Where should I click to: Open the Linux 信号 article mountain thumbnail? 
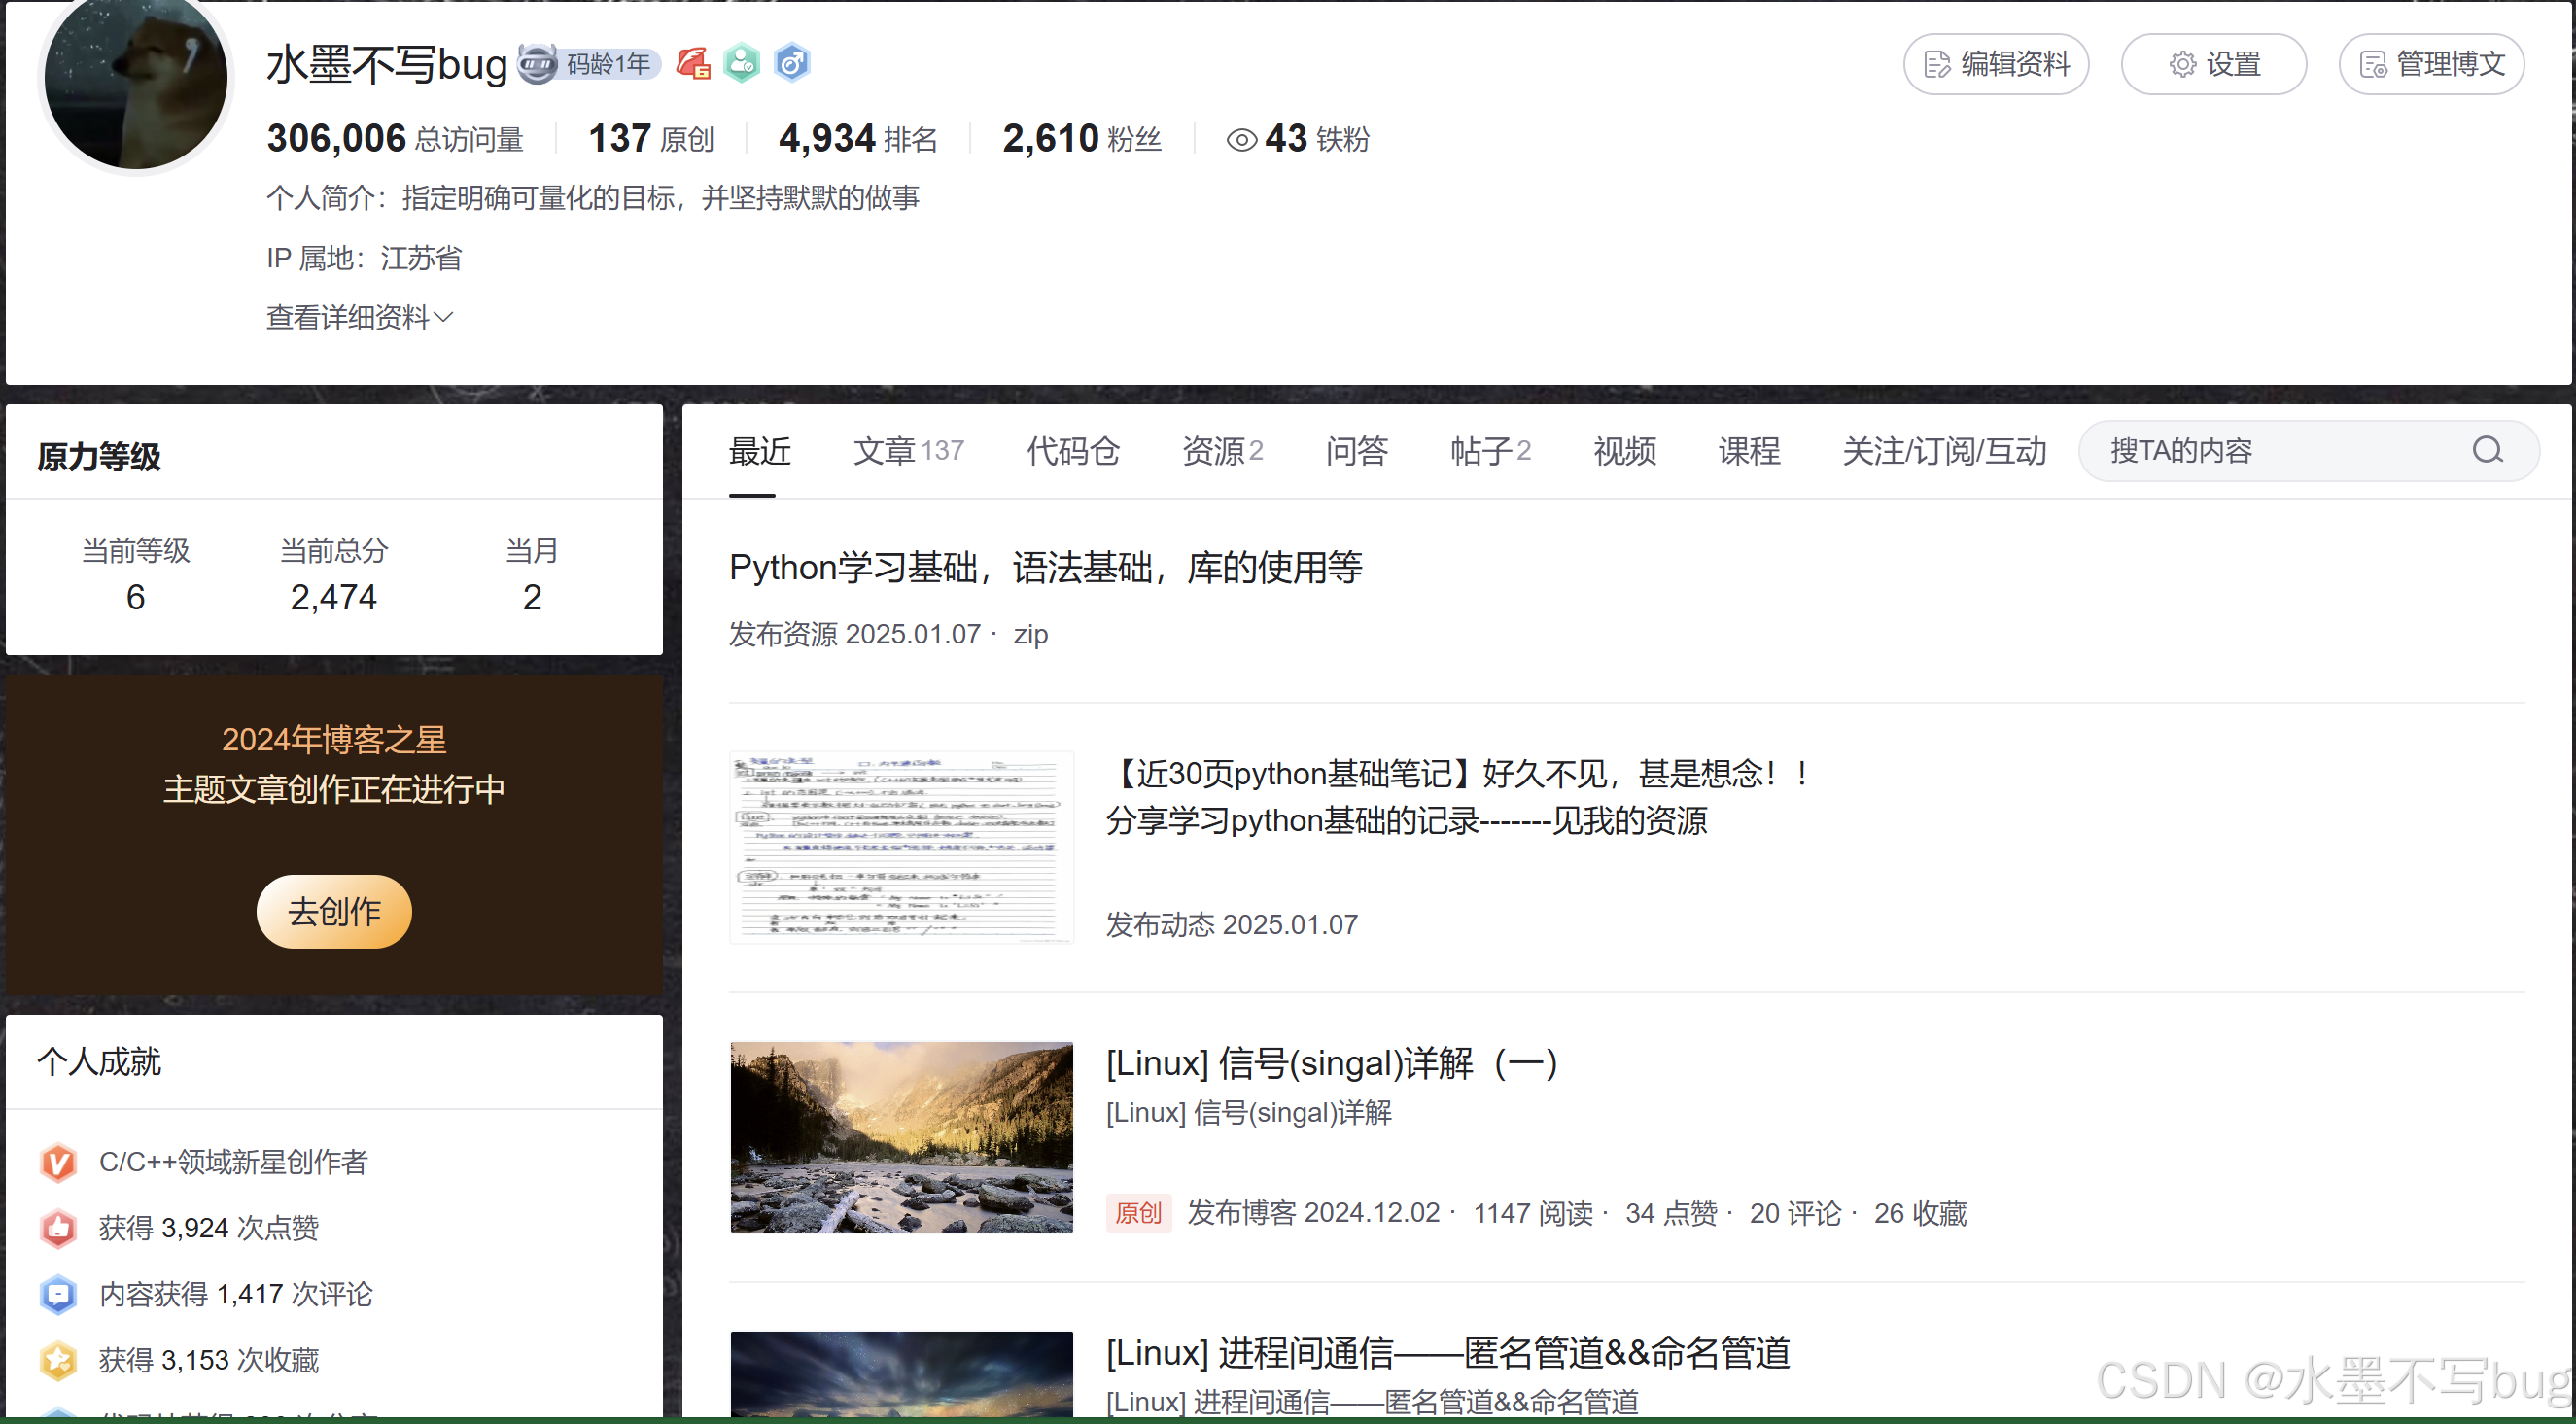(901, 1137)
